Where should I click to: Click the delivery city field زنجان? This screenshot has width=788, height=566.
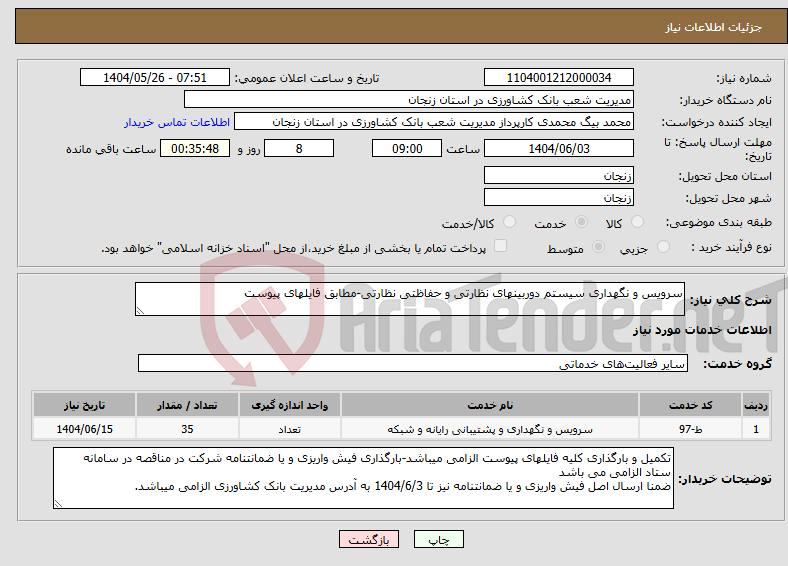pos(558,198)
